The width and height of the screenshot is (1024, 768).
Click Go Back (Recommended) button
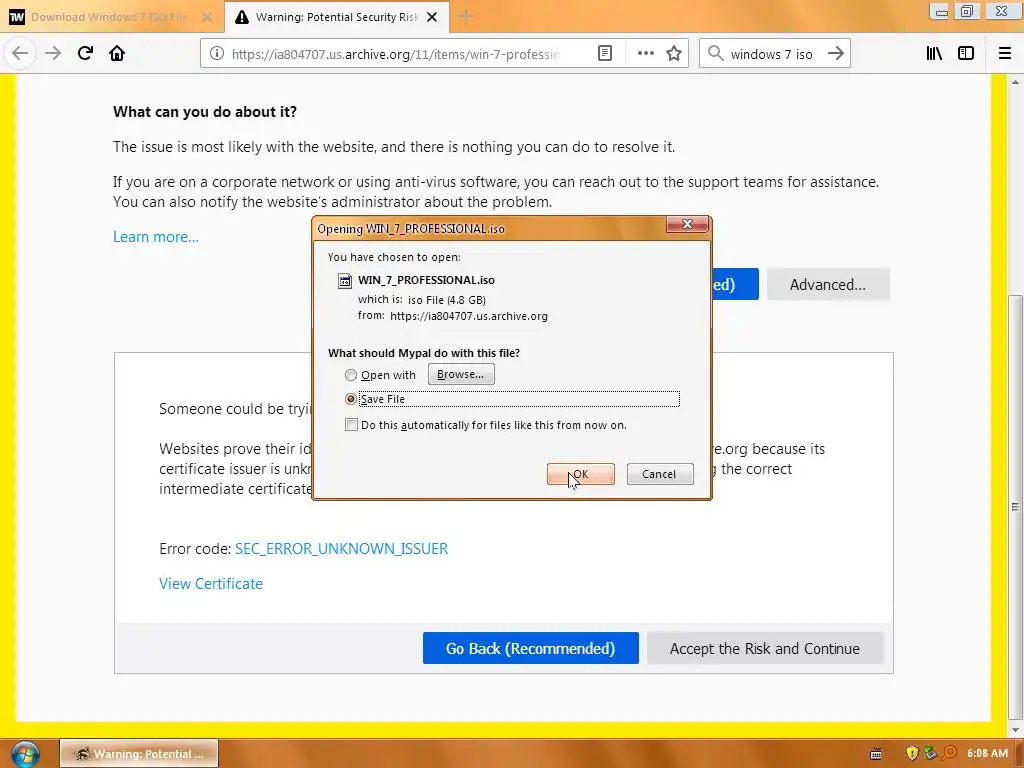click(530, 648)
